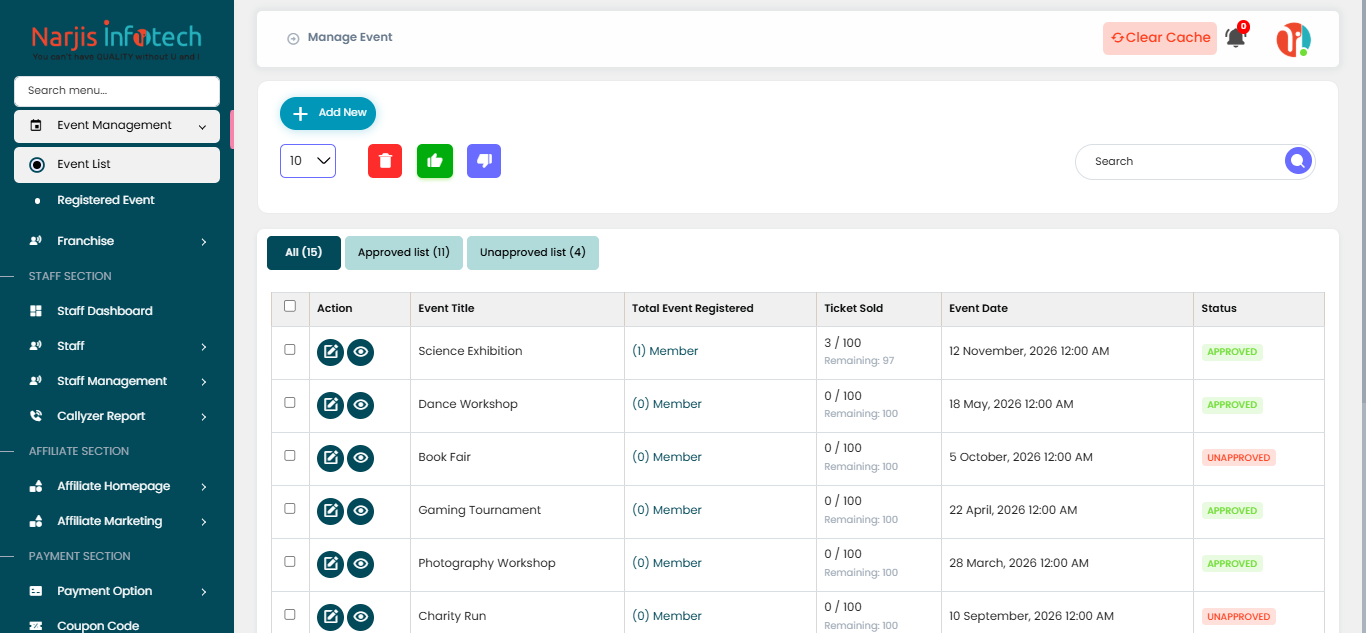The width and height of the screenshot is (1366, 633).
Task: Open the rows-per-page dropdown showing 10
Action: click(x=308, y=161)
